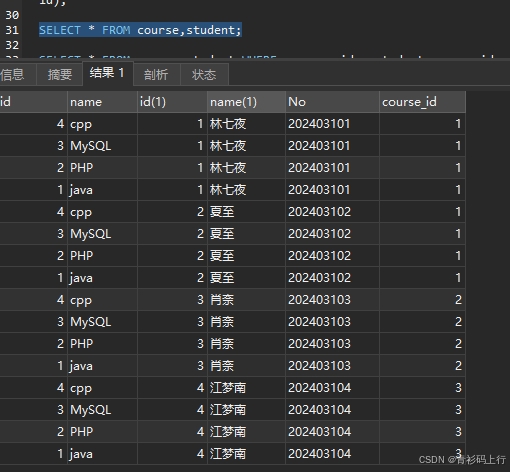The width and height of the screenshot is (510, 472).
Task: Click the No column header
Action: click(332, 102)
